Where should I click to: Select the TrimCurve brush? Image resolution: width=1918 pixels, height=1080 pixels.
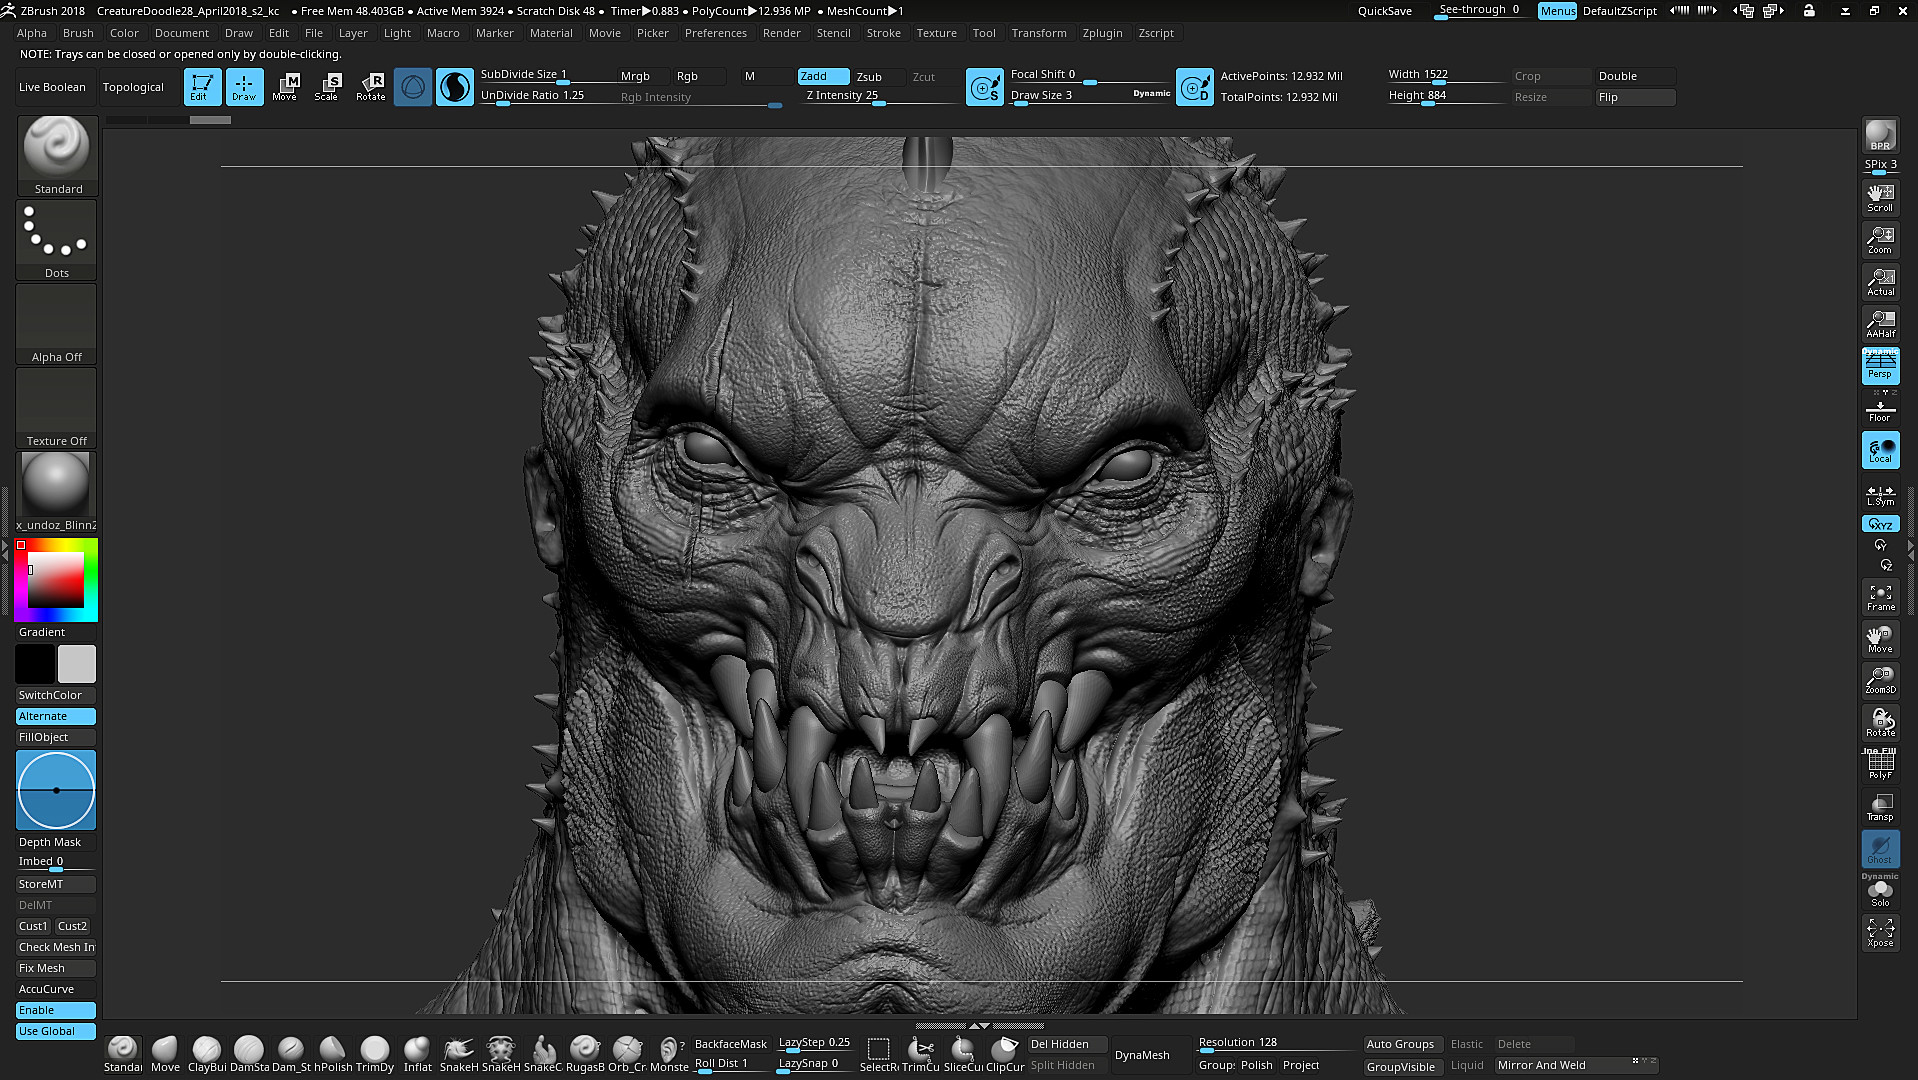(921, 1054)
